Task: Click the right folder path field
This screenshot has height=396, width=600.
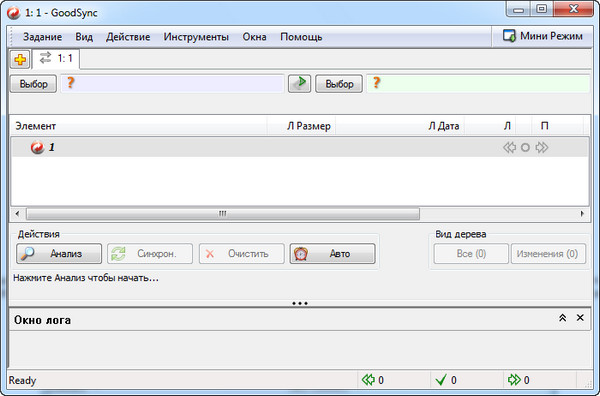Action: [x=478, y=83]
